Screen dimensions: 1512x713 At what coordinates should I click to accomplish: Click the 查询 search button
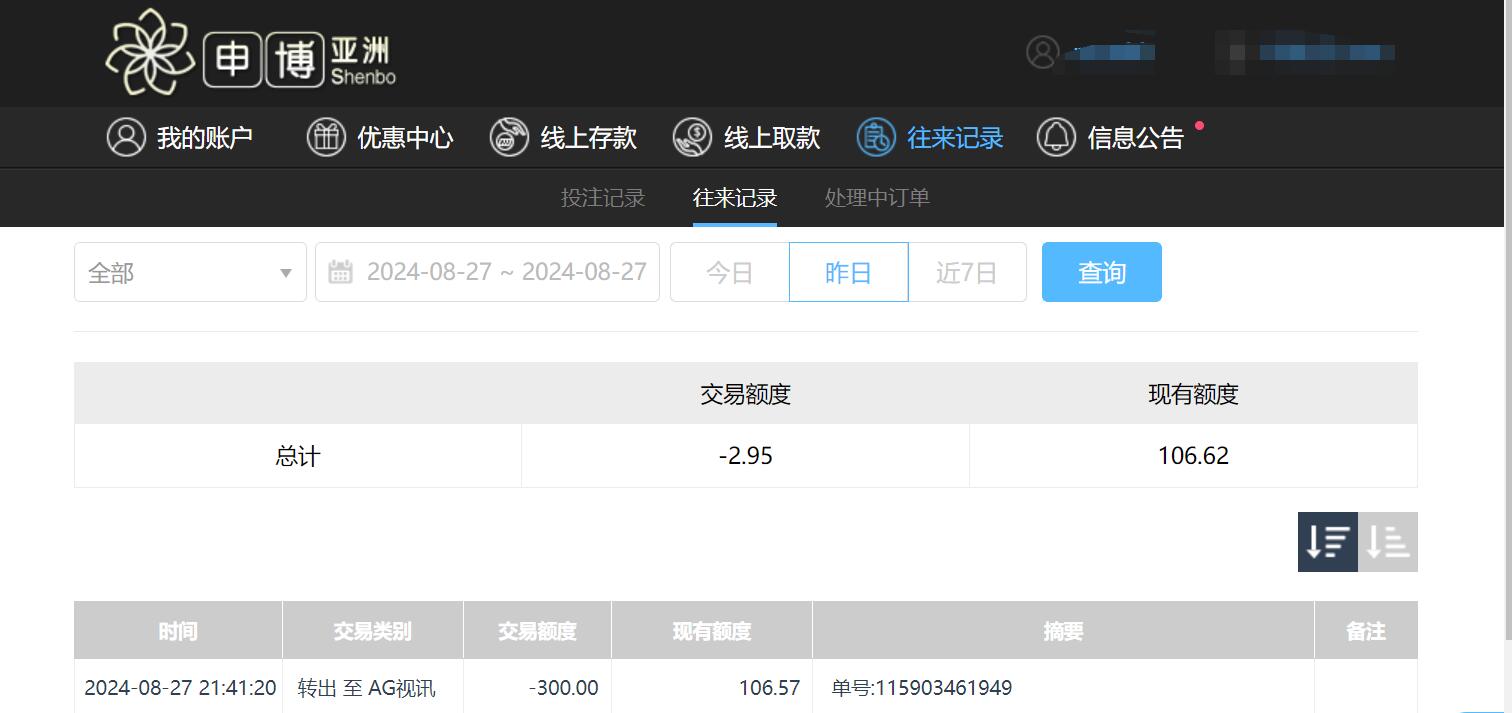pyautogui.click(x=1101, y=271)
